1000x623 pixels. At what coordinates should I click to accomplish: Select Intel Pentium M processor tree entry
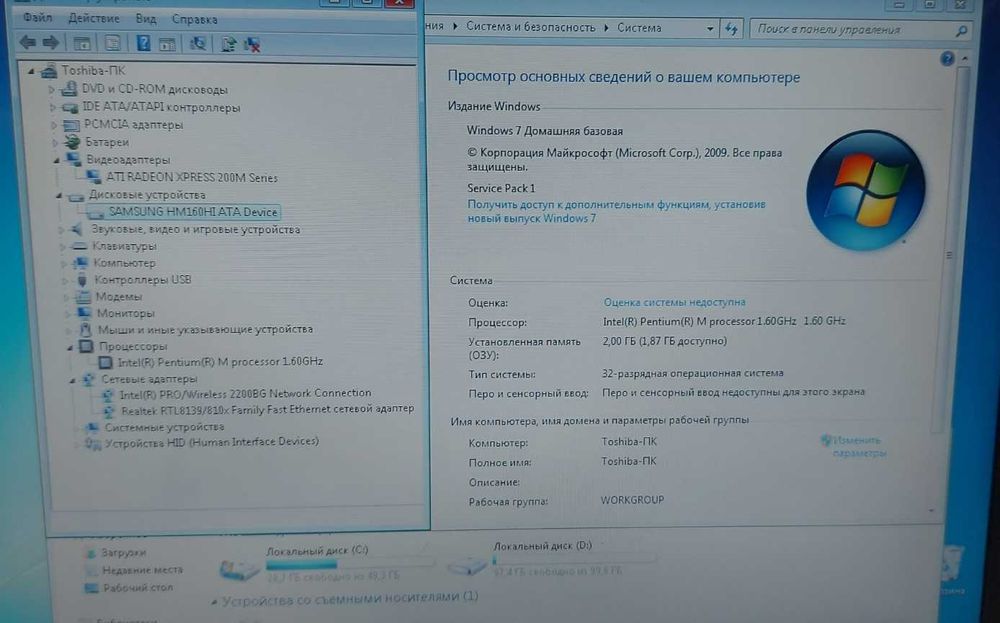click(220, 362)
